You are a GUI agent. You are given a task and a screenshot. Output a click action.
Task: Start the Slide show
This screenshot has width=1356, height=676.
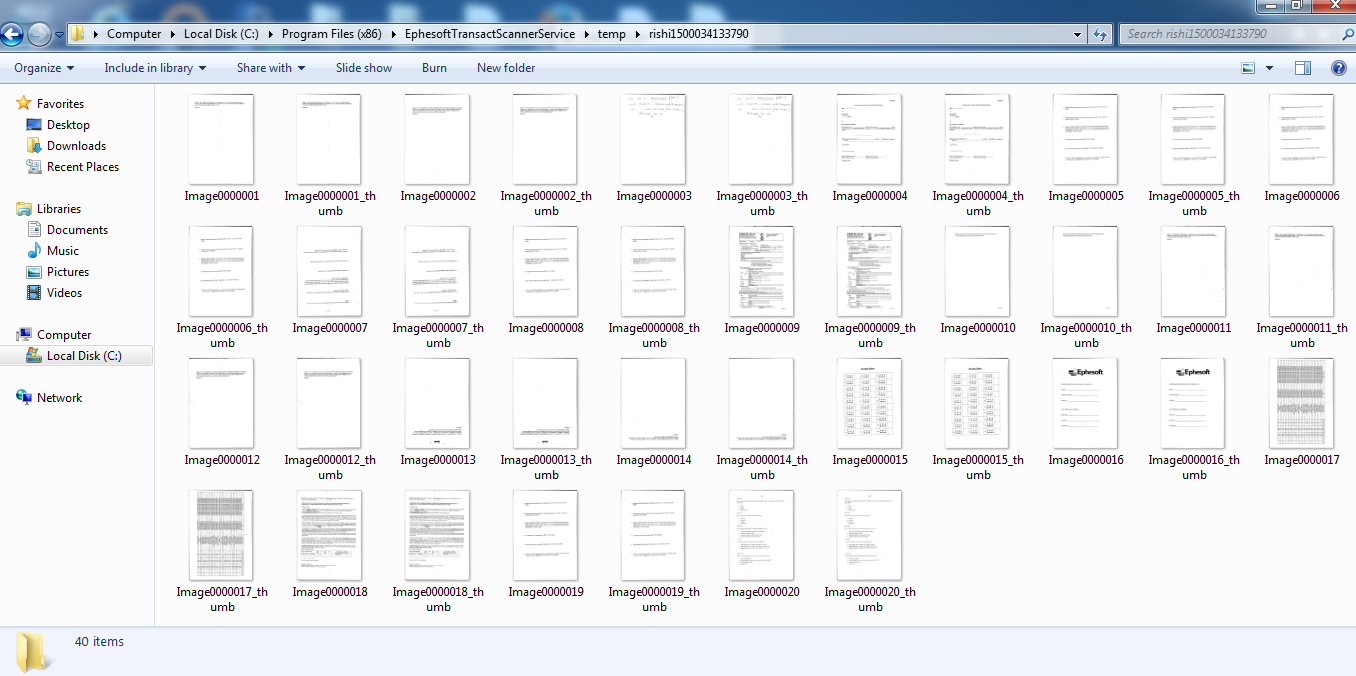(x=364, y=68)
